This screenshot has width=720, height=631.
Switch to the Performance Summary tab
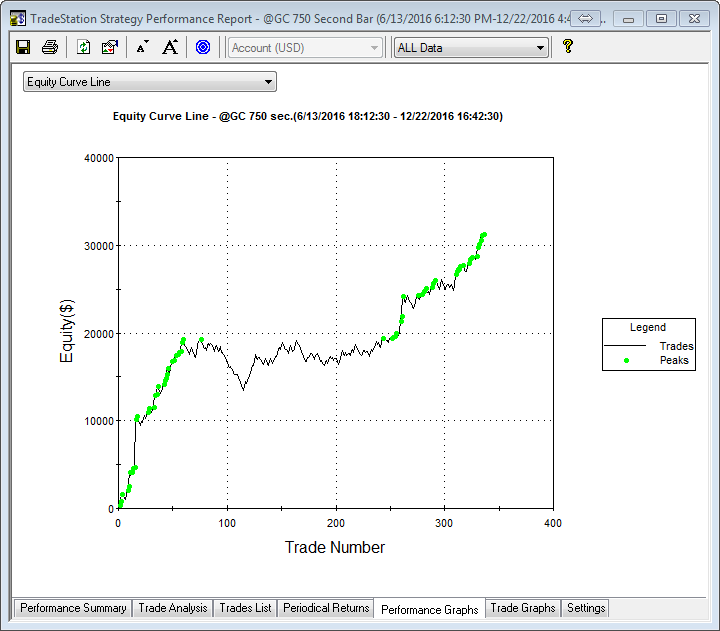click(x=73, y=608)
